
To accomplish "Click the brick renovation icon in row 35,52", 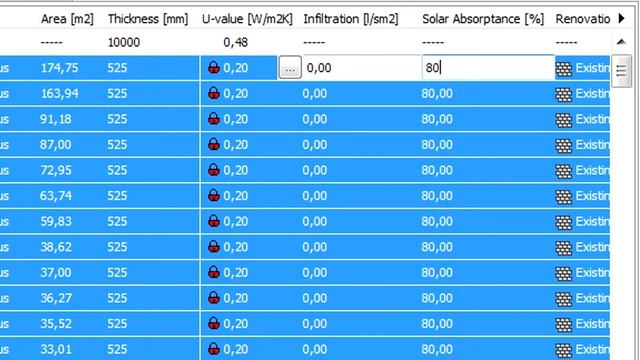I will [x=564, y=325].
